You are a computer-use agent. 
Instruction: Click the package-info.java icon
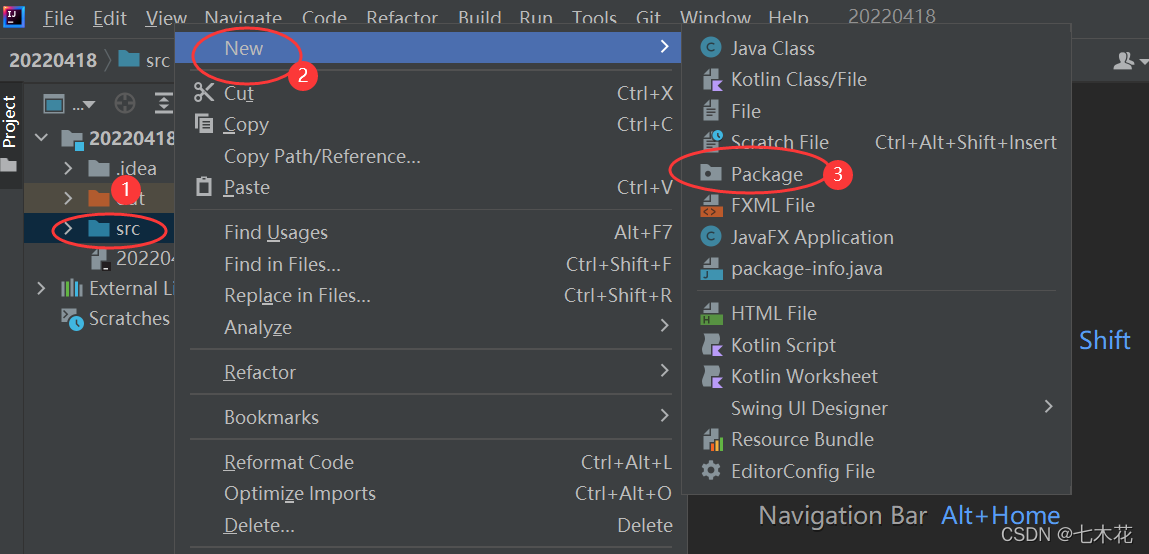click(711, 269)
